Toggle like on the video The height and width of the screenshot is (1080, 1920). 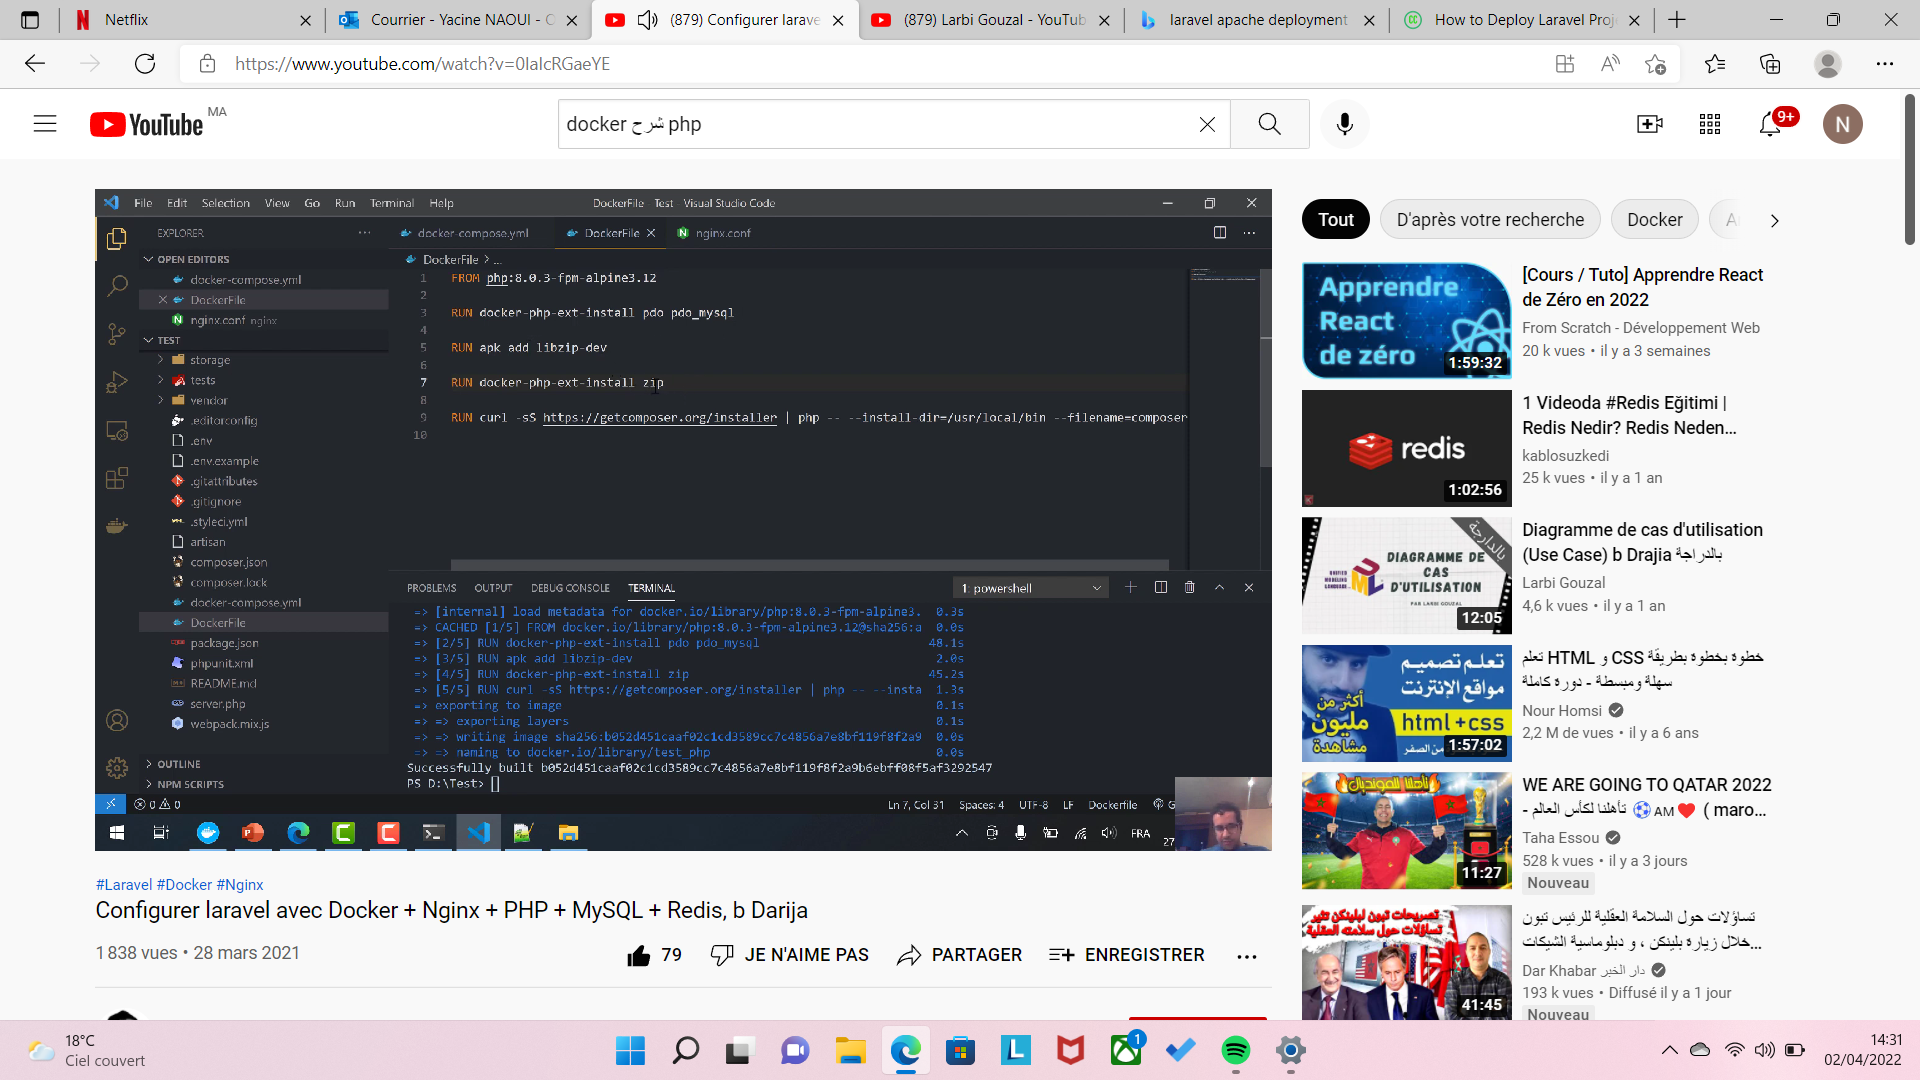click(638, 955)
